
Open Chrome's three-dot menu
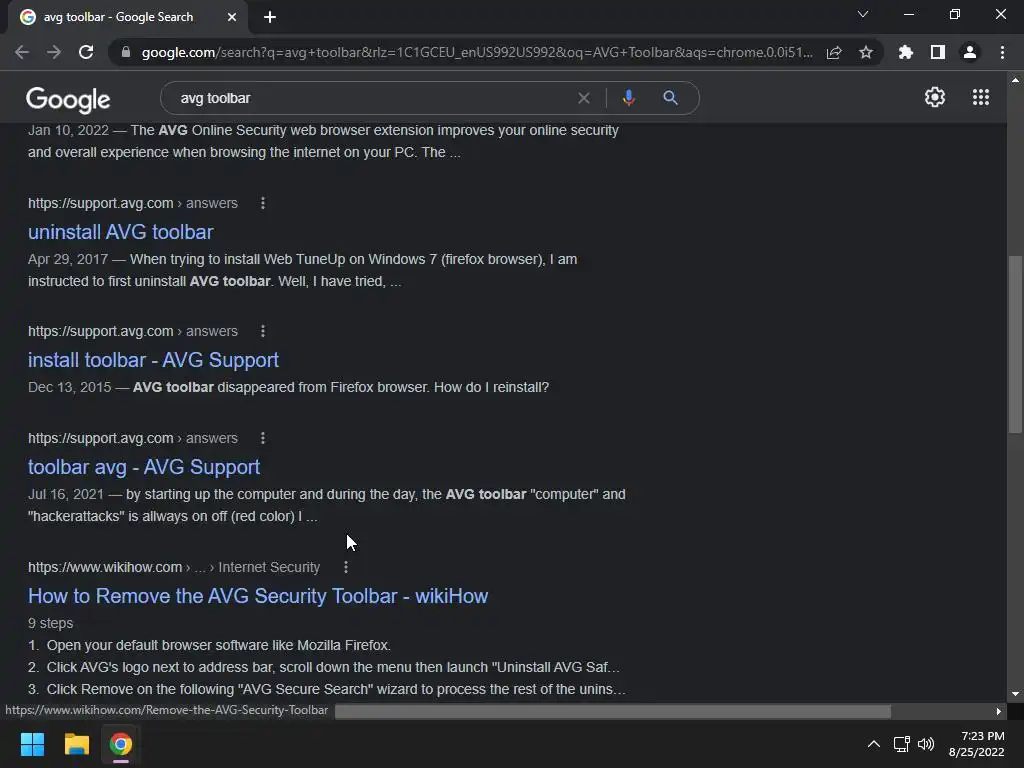pos(1002,52)
